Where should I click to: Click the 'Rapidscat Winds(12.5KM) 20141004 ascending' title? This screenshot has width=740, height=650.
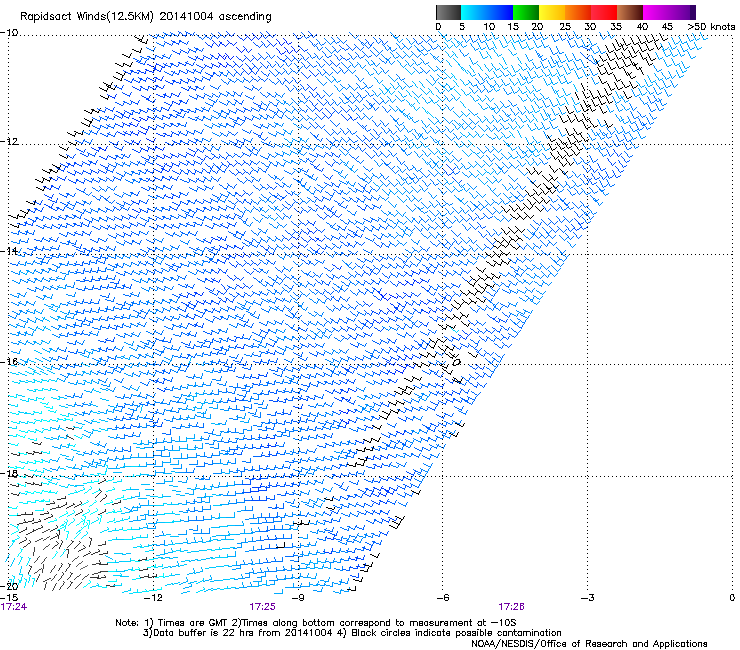146,17
